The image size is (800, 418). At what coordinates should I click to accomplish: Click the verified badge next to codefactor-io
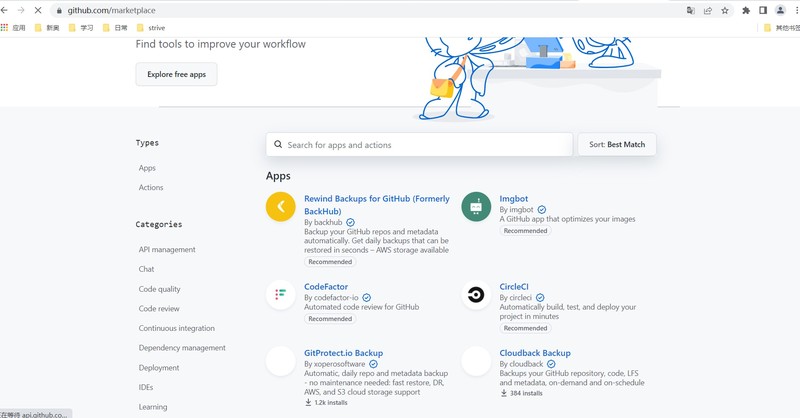366,298
